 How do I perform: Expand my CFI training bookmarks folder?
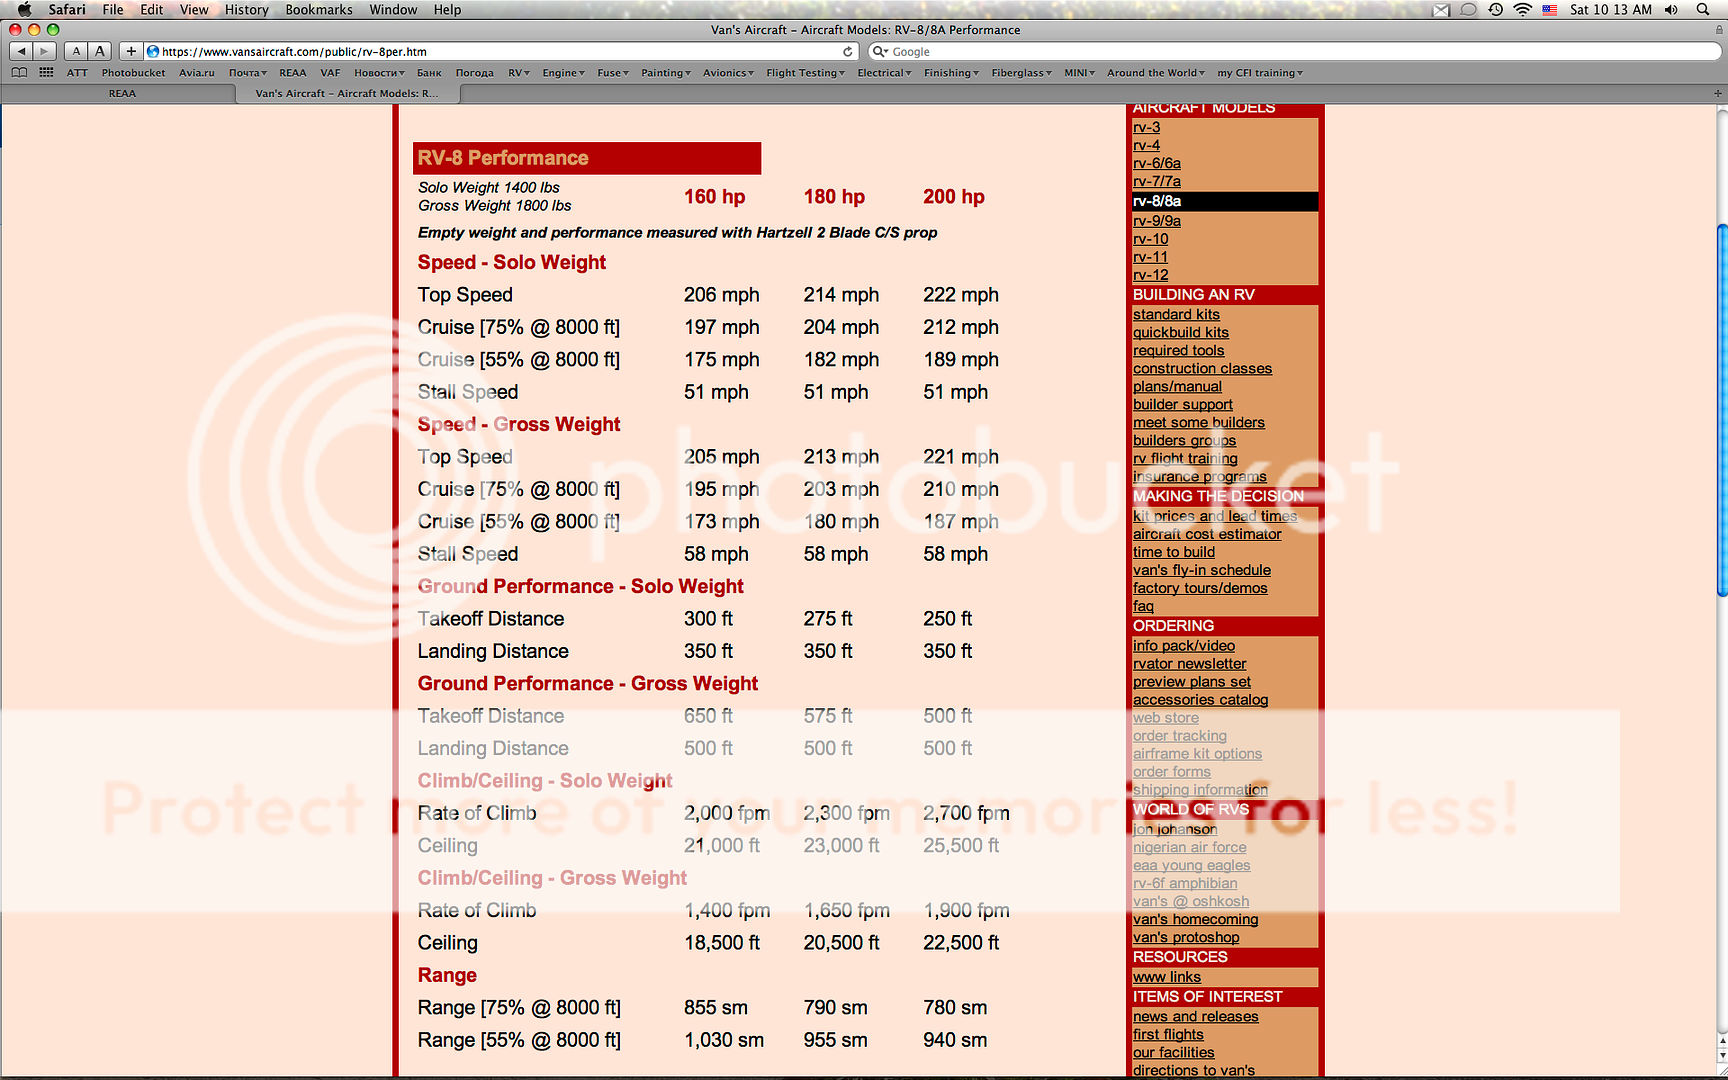[x=1259, y=73]
